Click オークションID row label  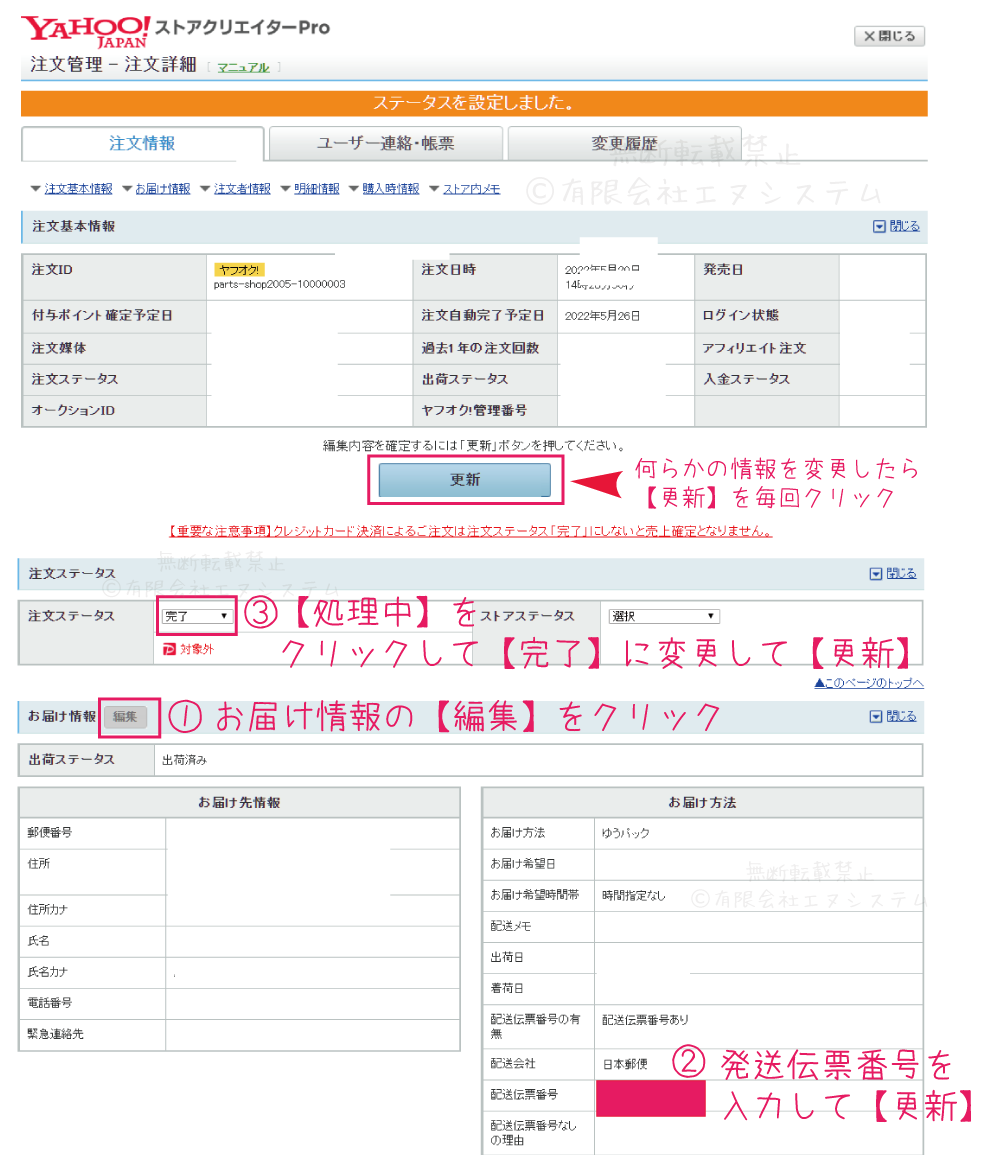[73, 410]
